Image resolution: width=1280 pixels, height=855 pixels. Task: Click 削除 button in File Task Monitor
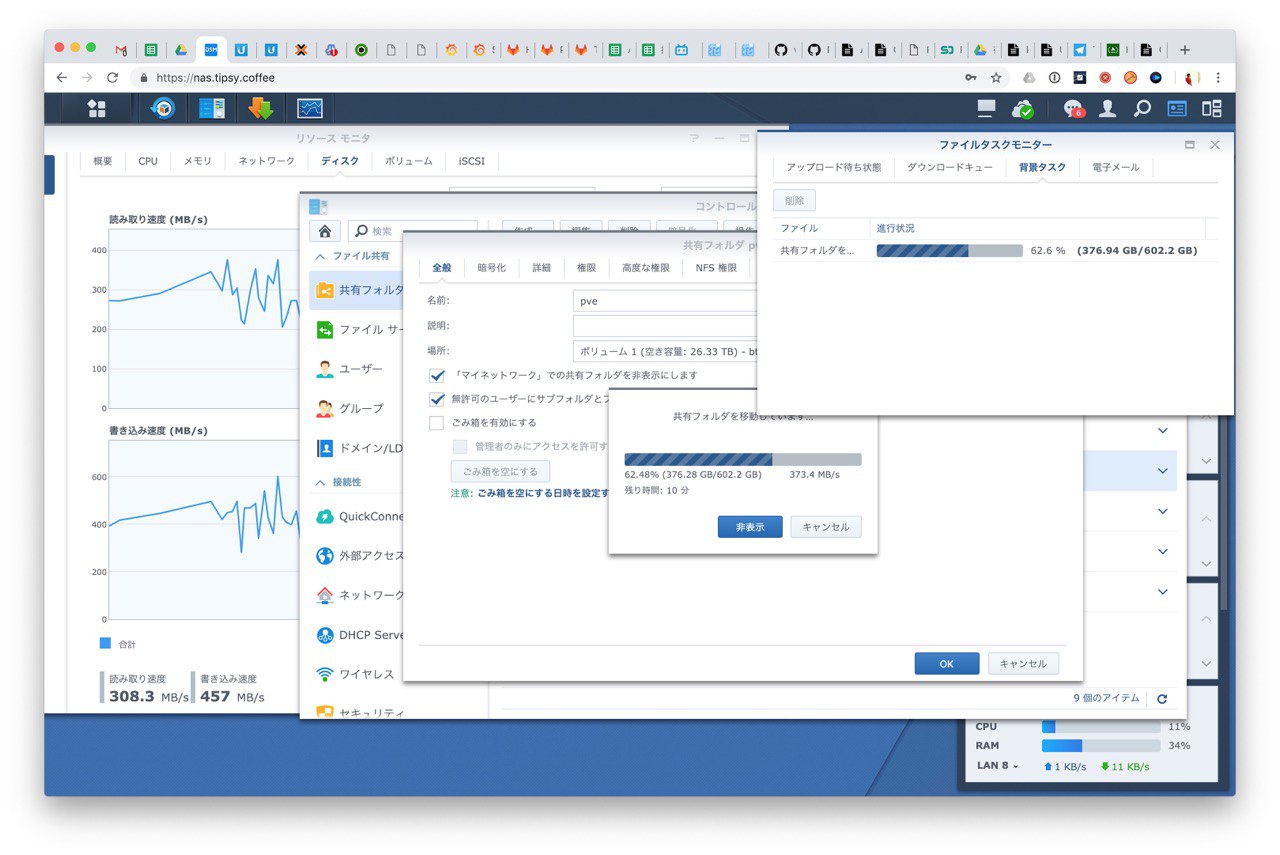(x=794, y=201)
